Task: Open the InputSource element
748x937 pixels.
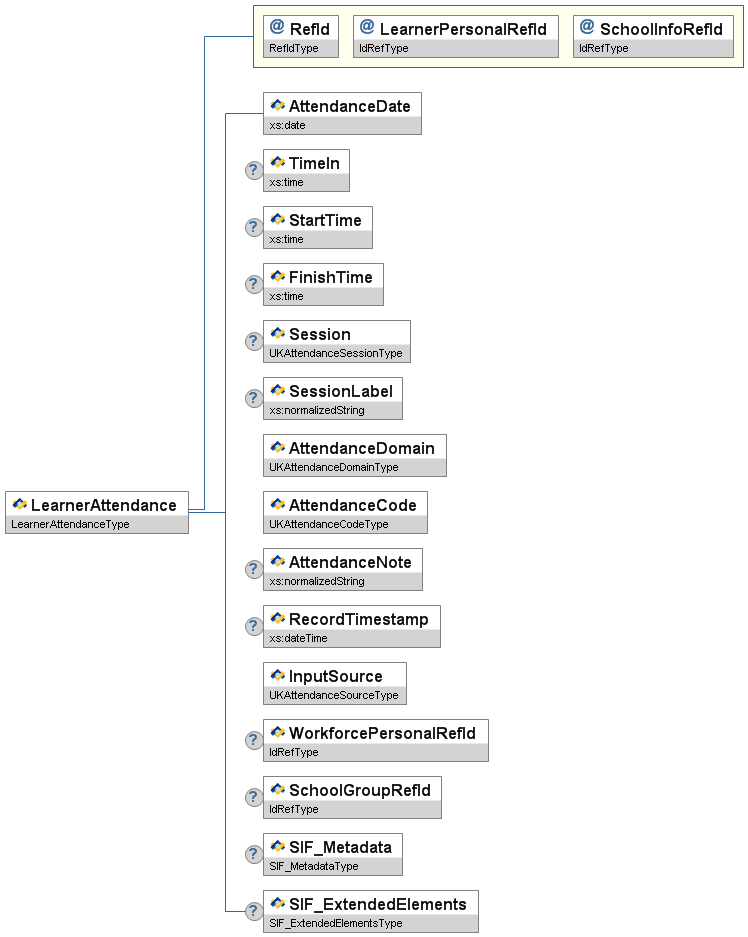Action: click(x=335, y=676)
